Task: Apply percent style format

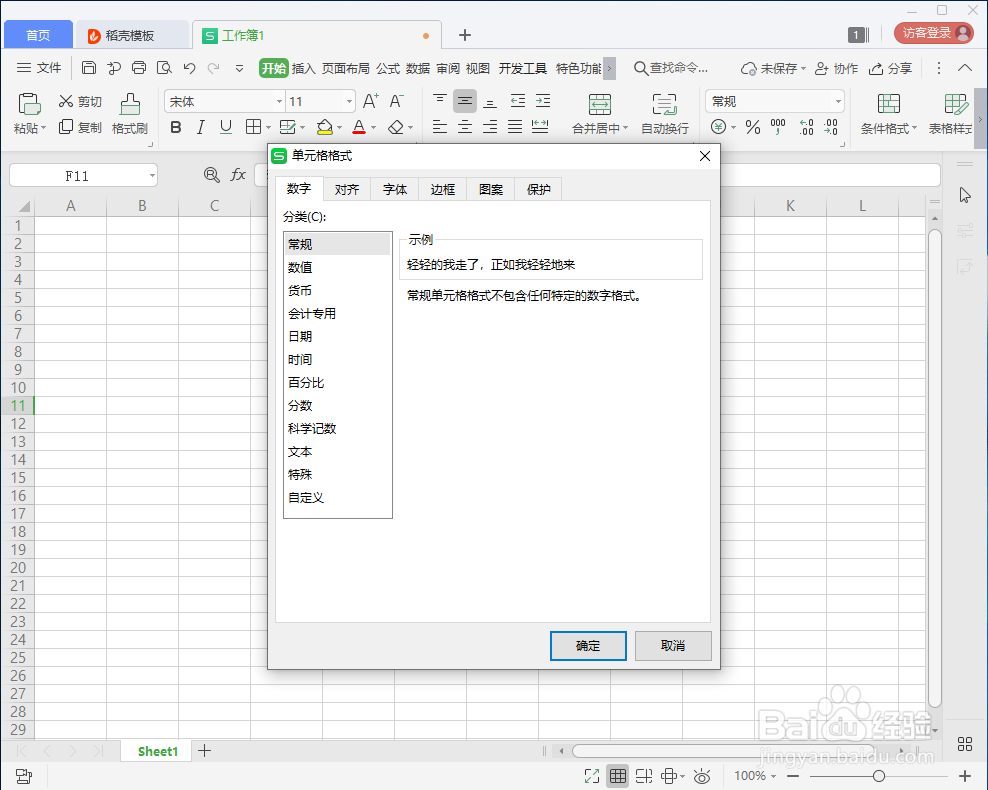Action: pos(752,127)
